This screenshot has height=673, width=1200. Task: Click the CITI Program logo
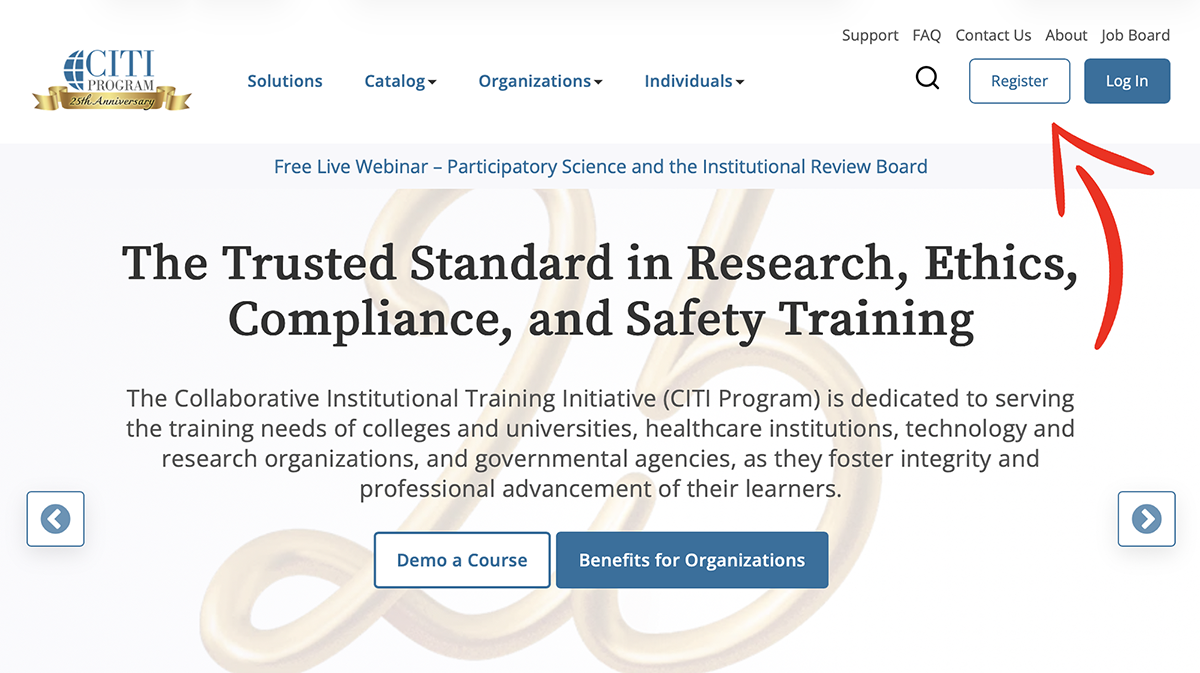pos(111,80)
